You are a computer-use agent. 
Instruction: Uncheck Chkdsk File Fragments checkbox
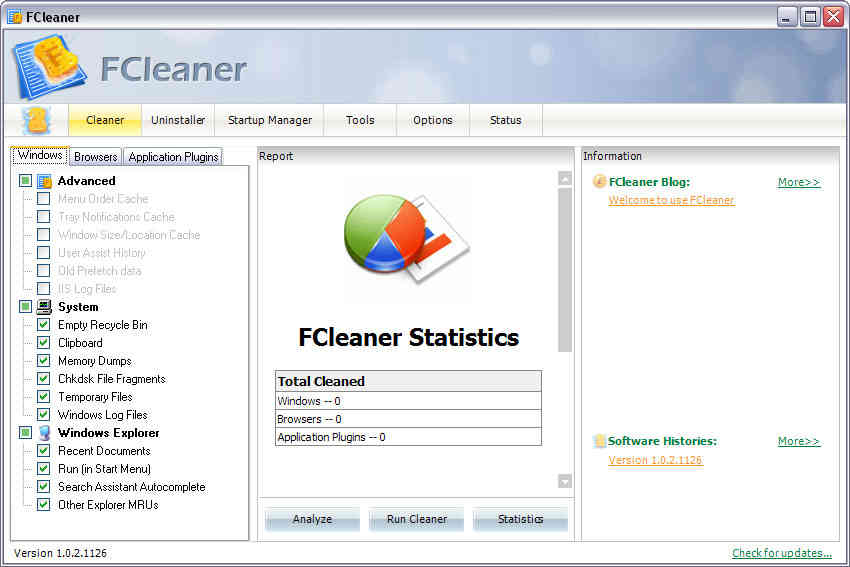coord(43,378)
